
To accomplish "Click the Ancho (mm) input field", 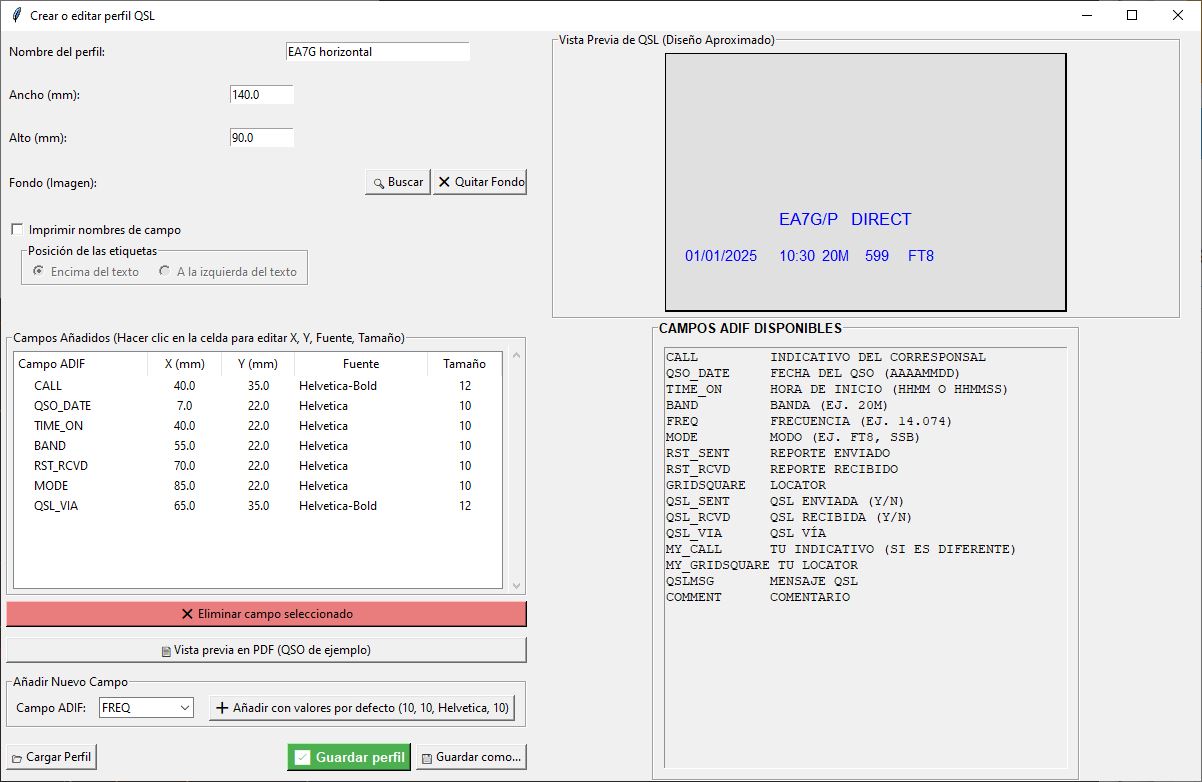I will pyautogui.click(x=261, y=95).
